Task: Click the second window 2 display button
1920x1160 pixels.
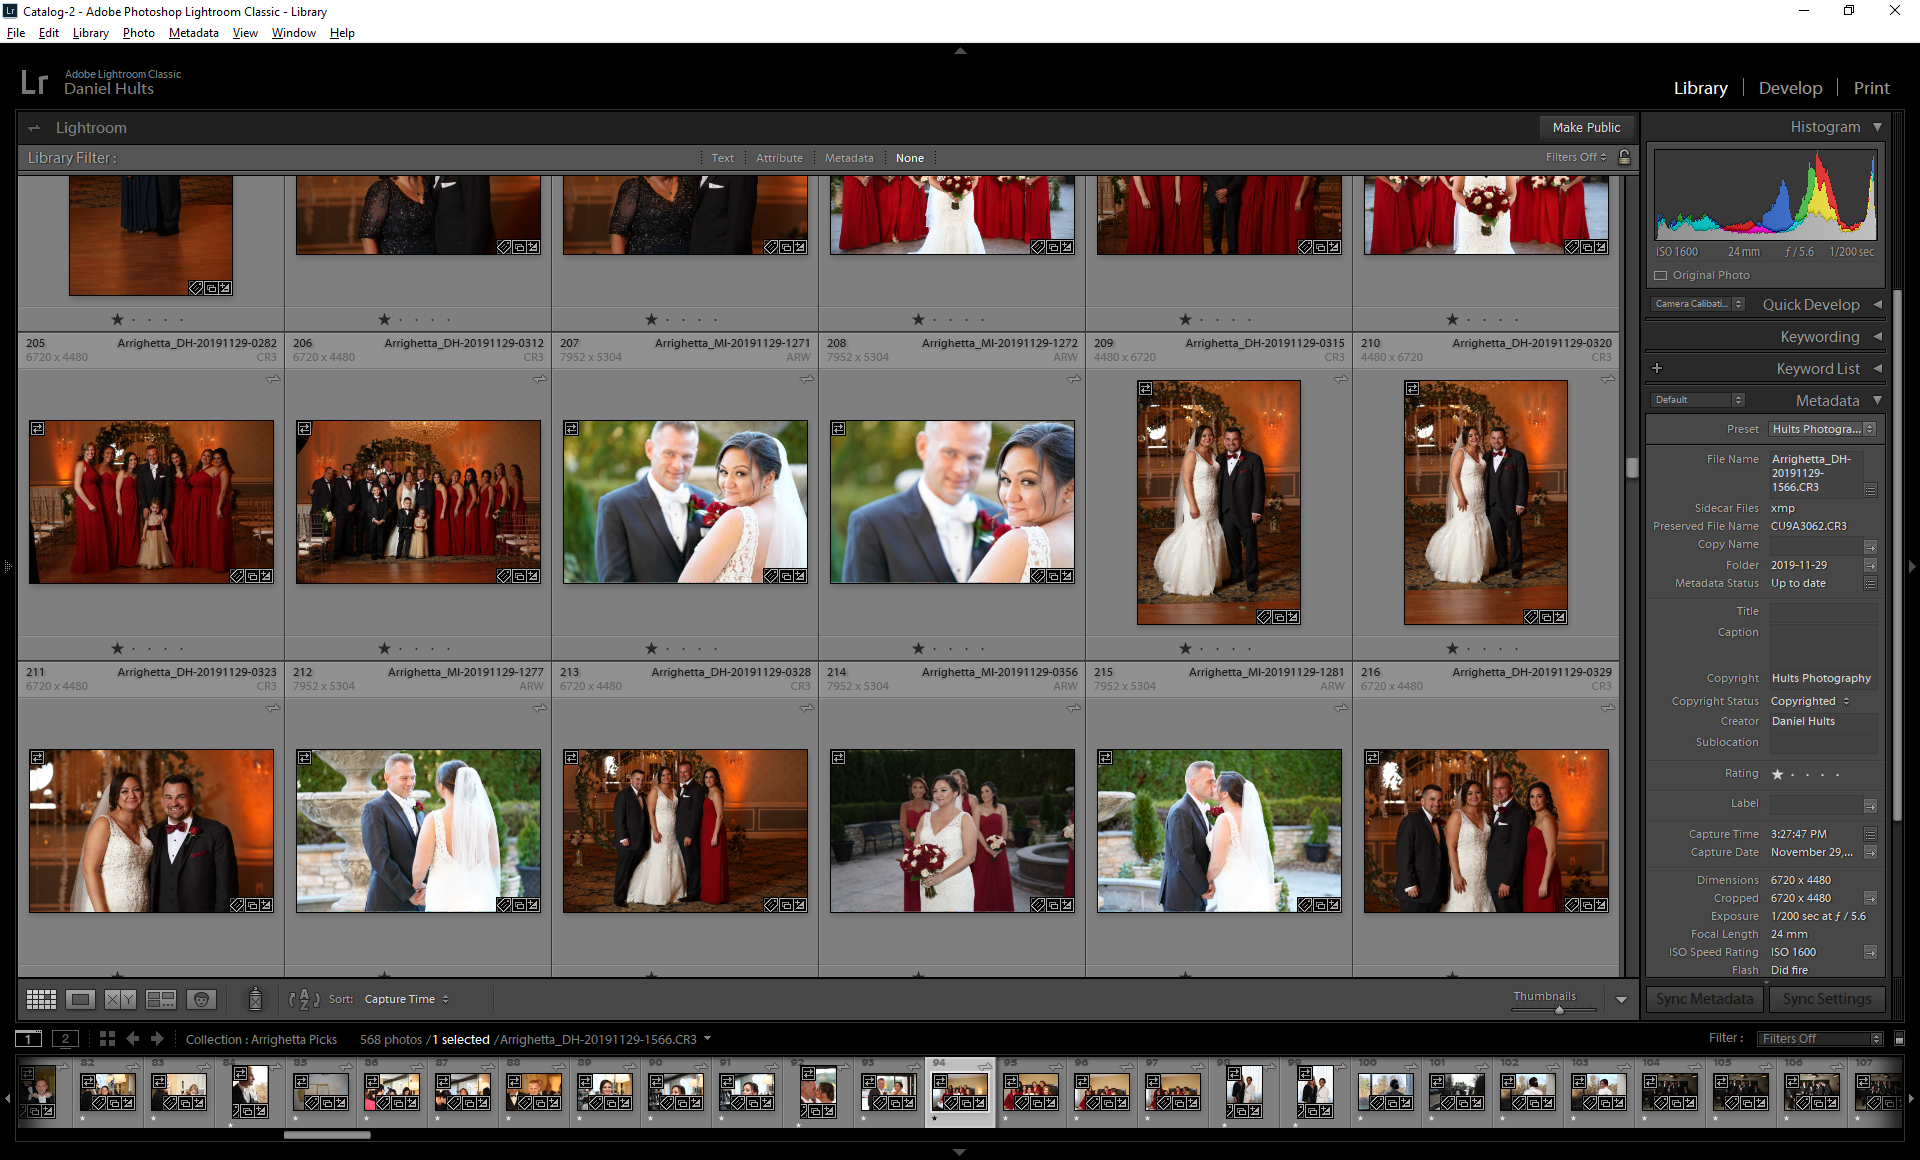Action: point(65,1039)
